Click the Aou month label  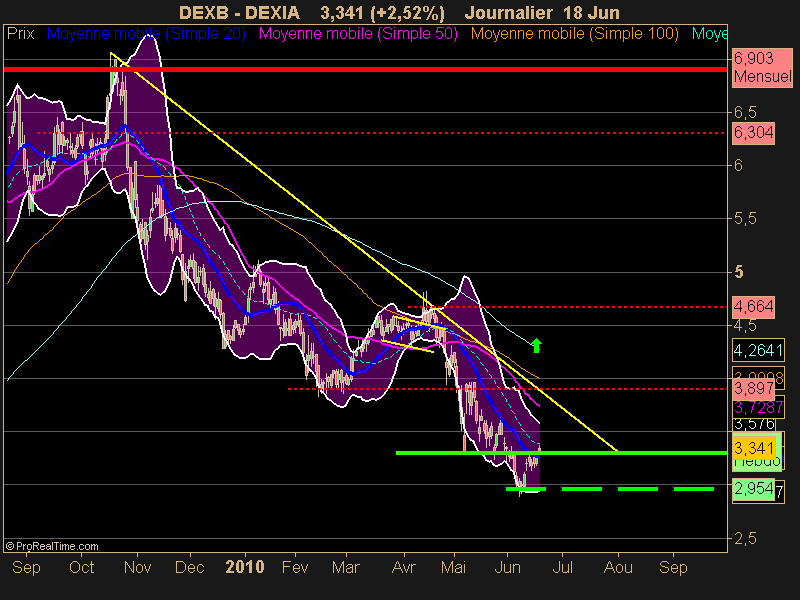coord(618,567)
